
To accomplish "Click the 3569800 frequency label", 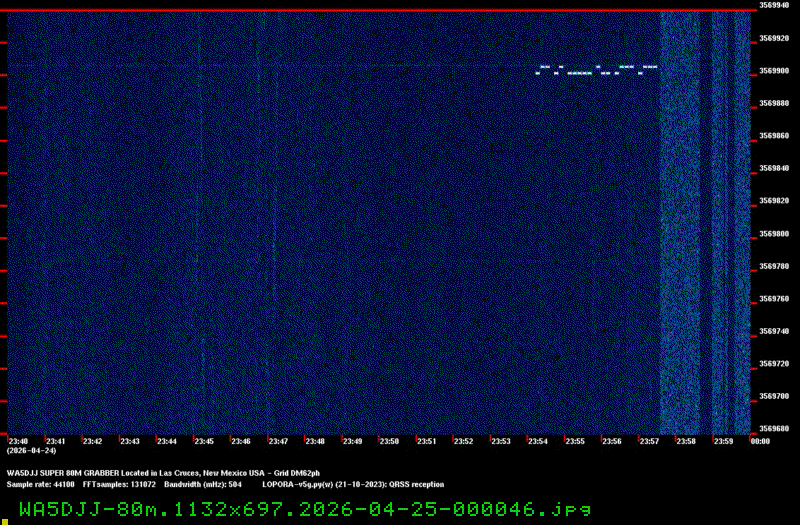I will pos(777,234).
